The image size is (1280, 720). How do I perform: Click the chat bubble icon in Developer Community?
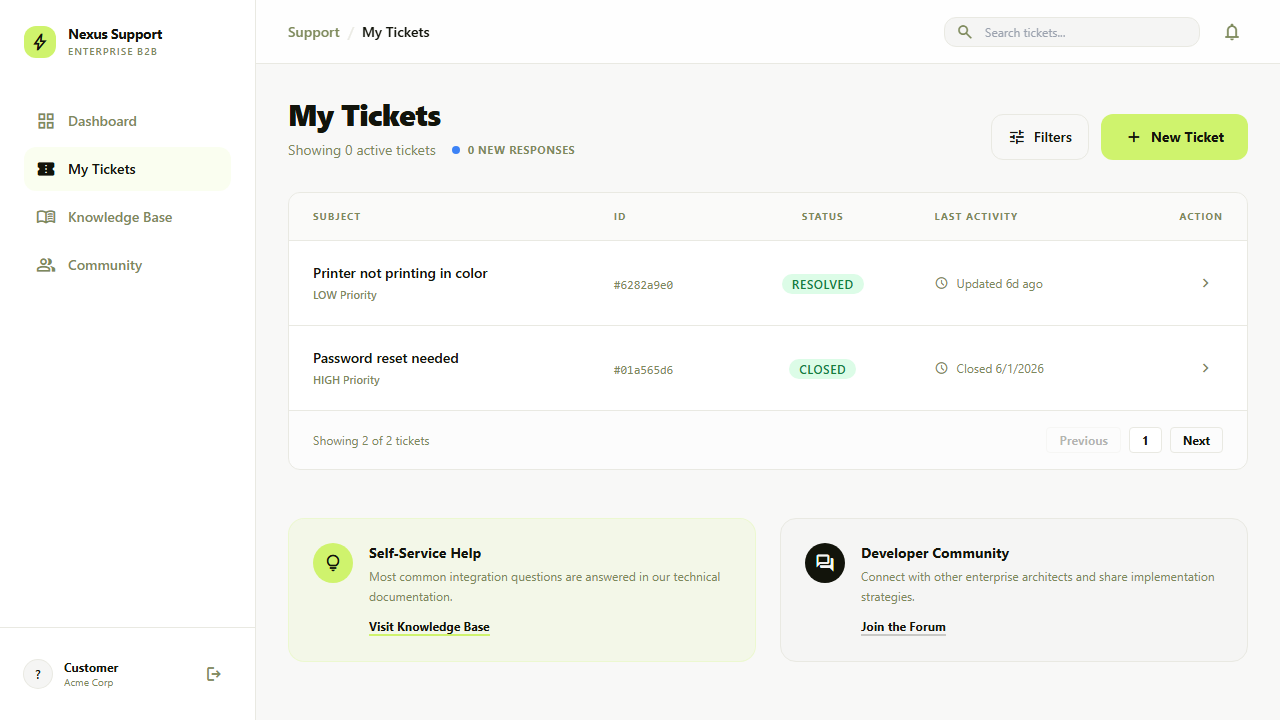825,563
